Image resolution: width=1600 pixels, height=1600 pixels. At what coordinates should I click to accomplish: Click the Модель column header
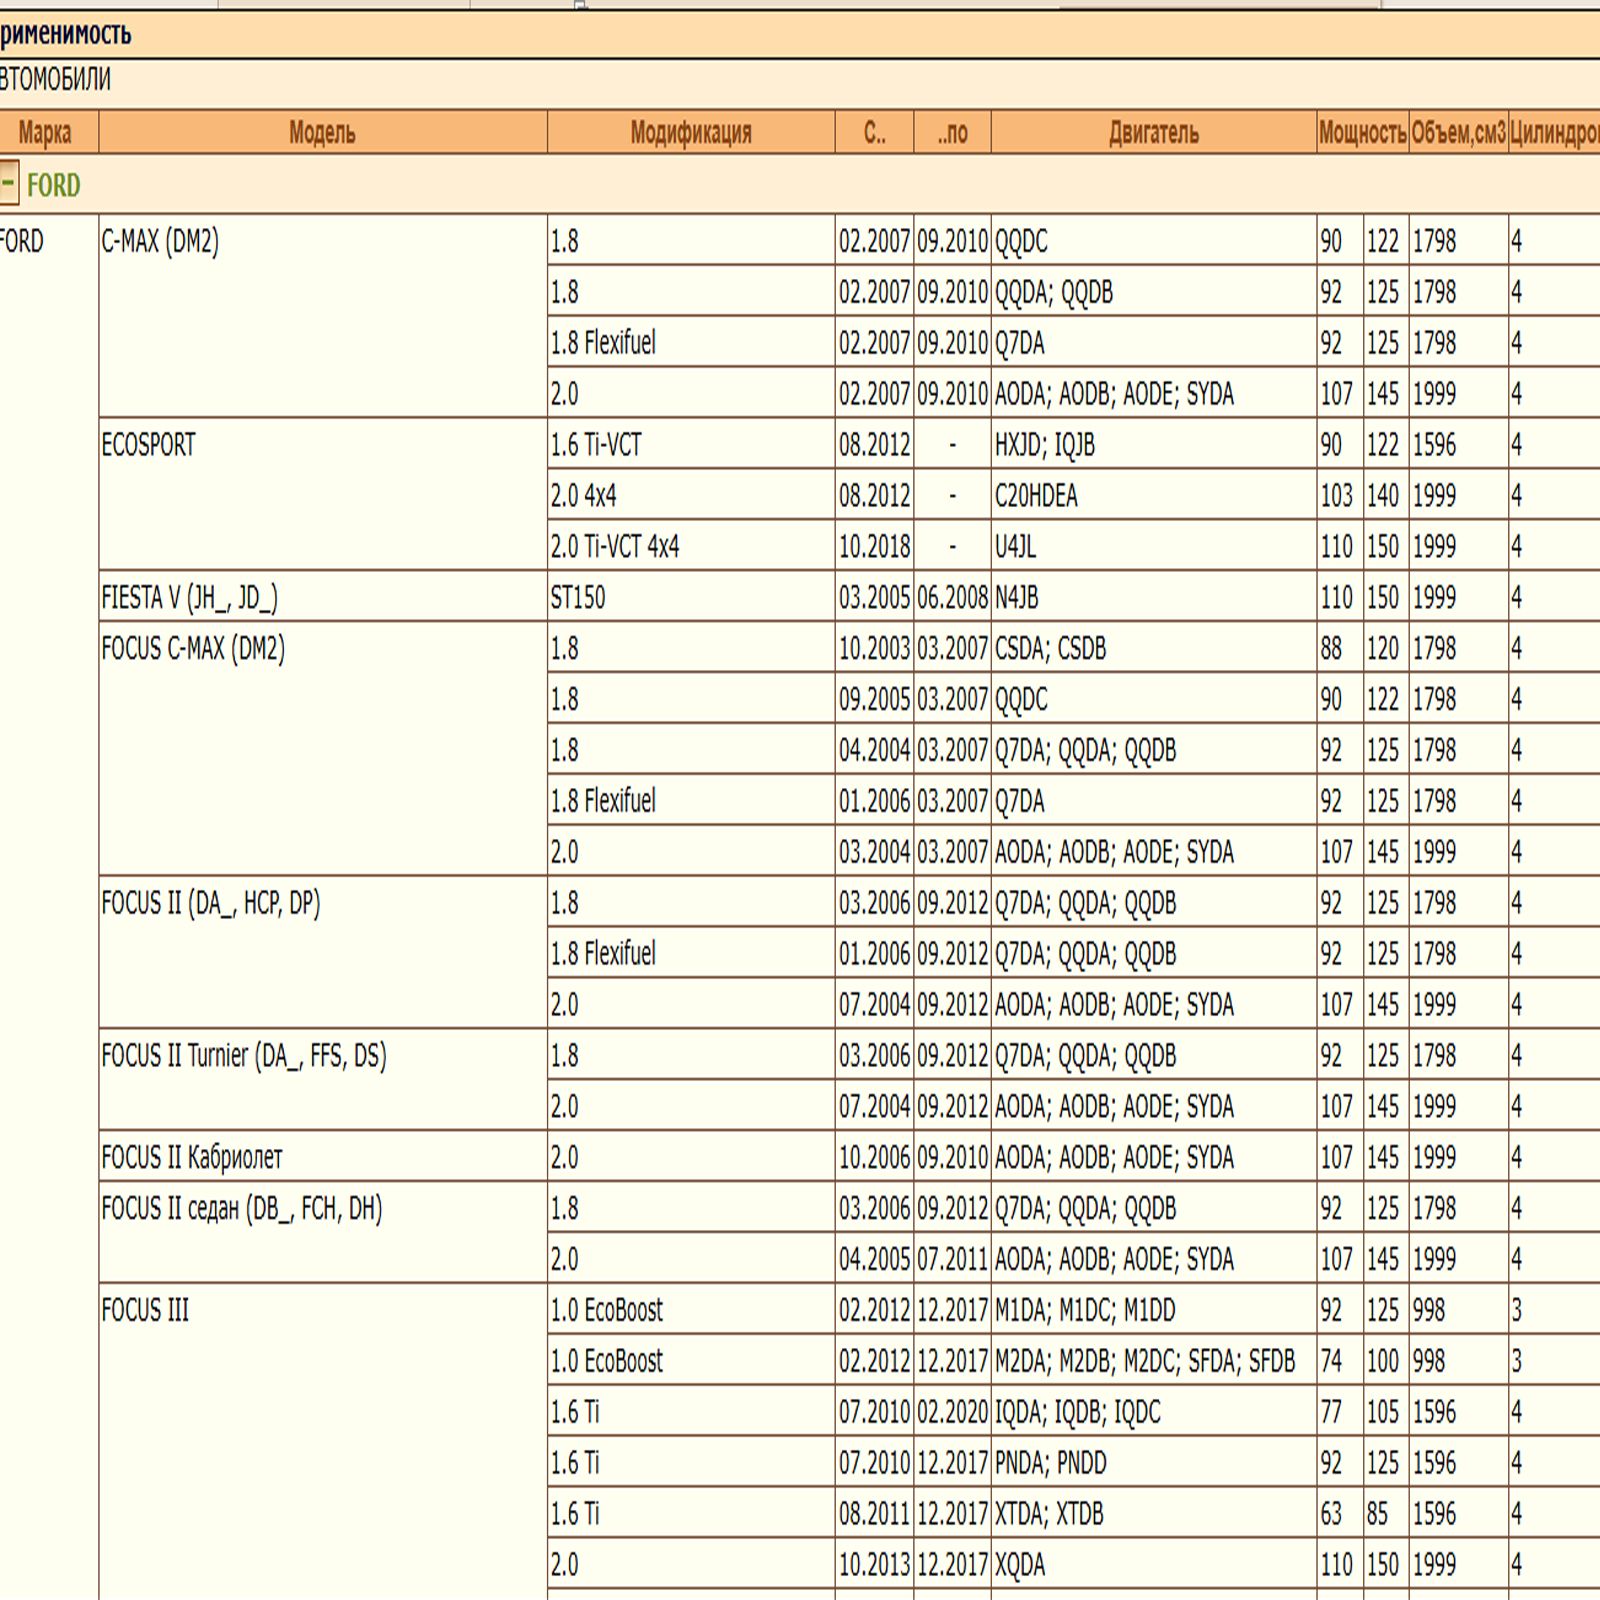pos(322,132)
